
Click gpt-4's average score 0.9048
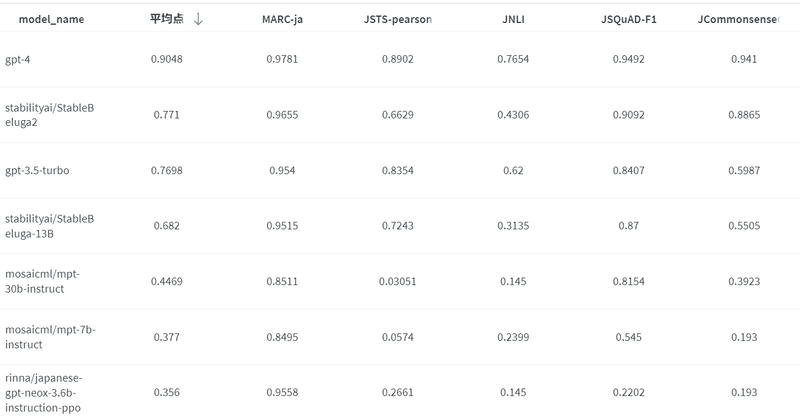pos(167,59)
